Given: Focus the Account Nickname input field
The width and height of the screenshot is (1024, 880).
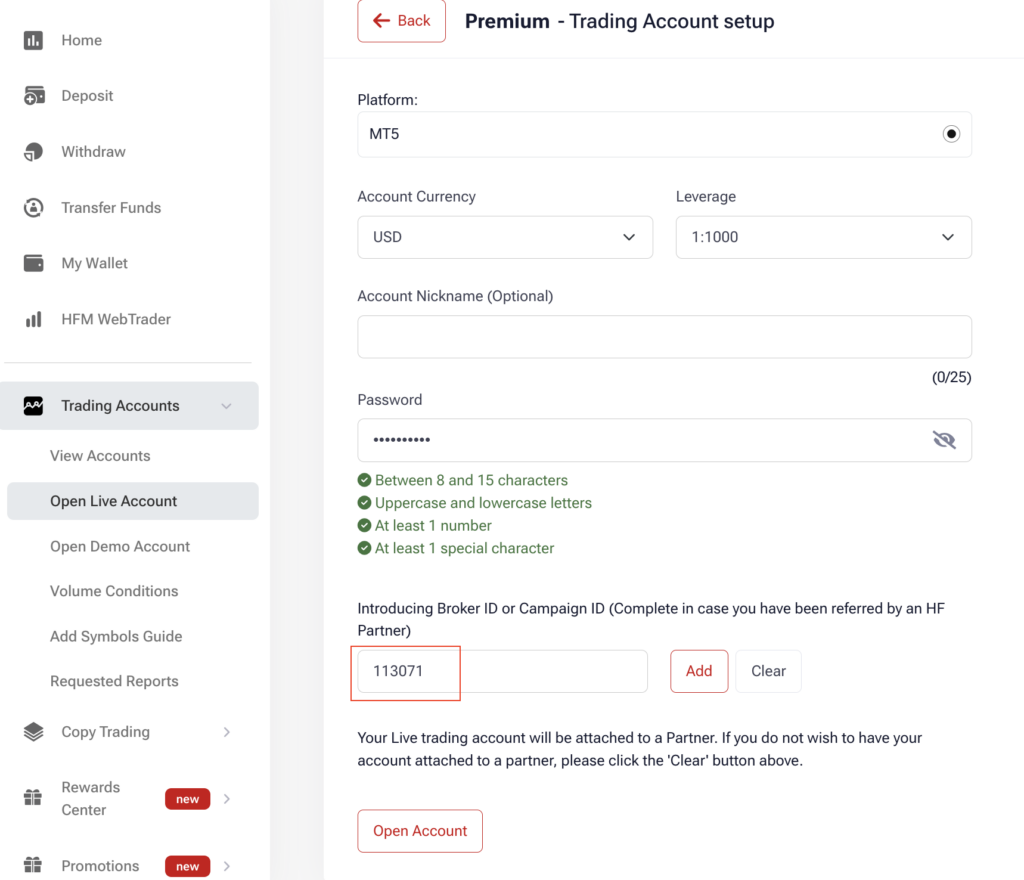Looking at the screenshot, I should point(664,337).
